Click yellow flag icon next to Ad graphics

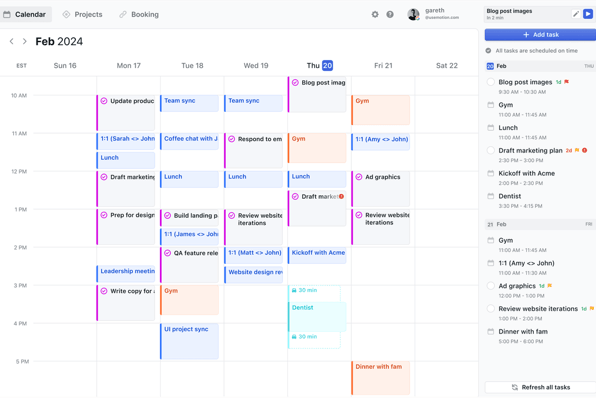pyautogui.click(x=550, y=285)
